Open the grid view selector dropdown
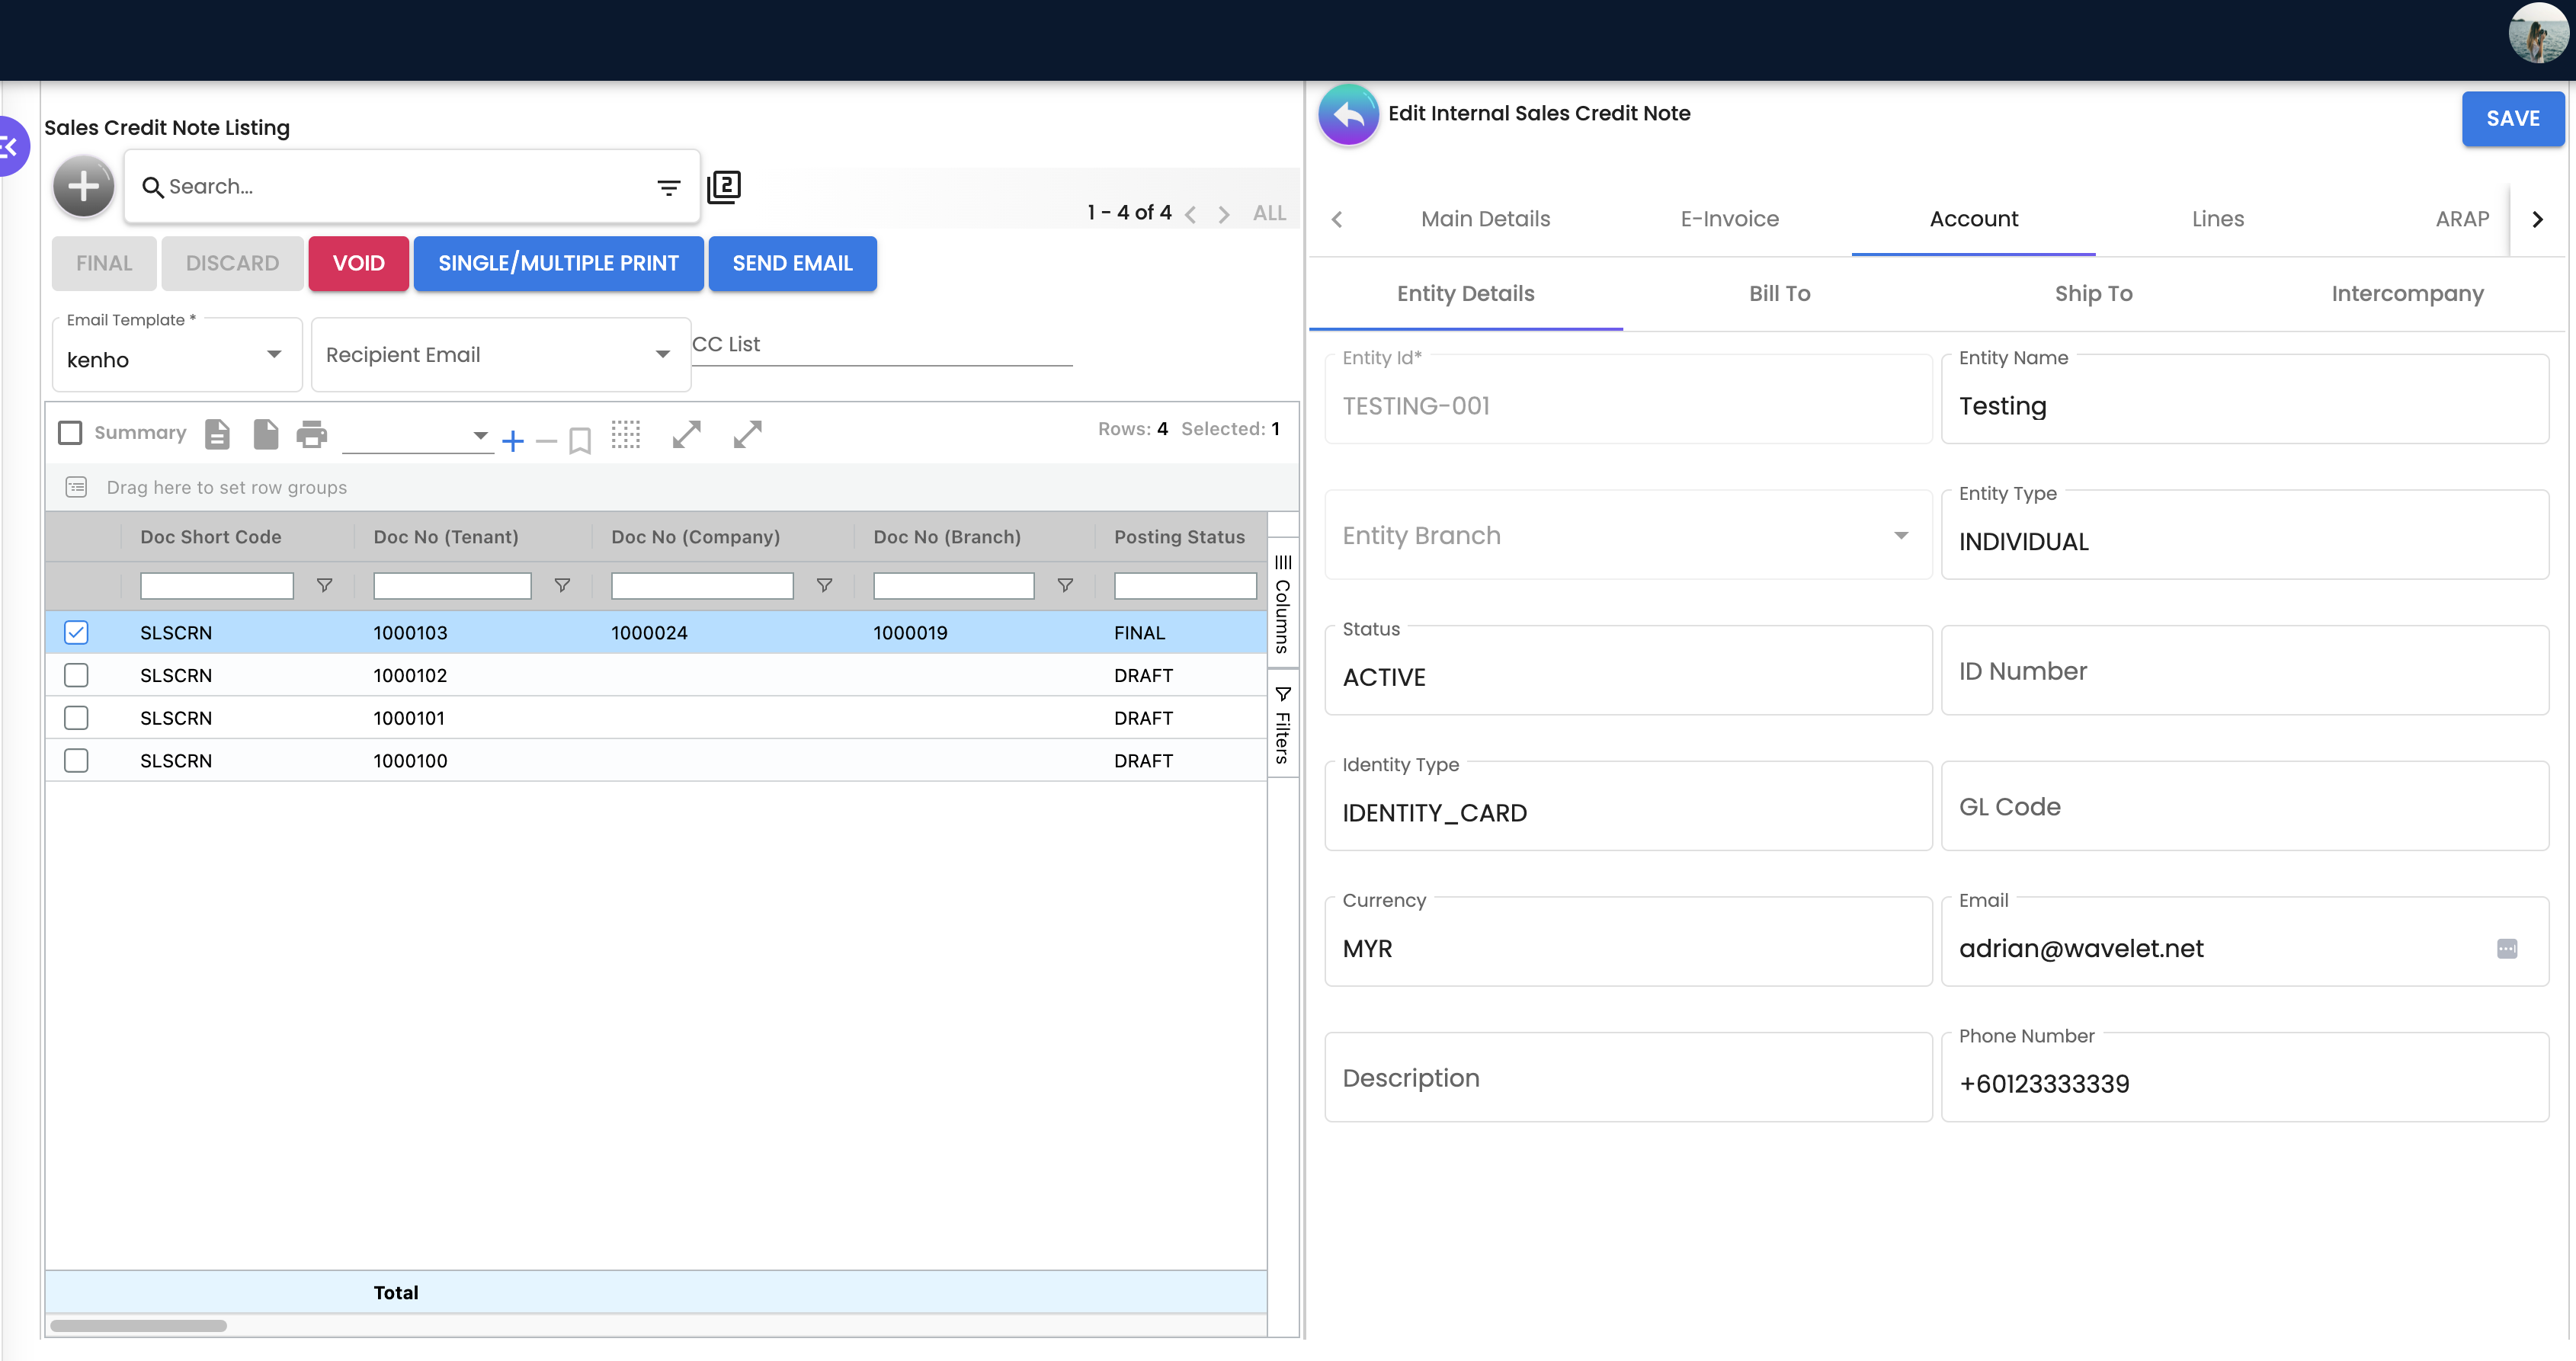Image resolution: width=2576 pixels, height=1361 pixels. click(418, 436)
